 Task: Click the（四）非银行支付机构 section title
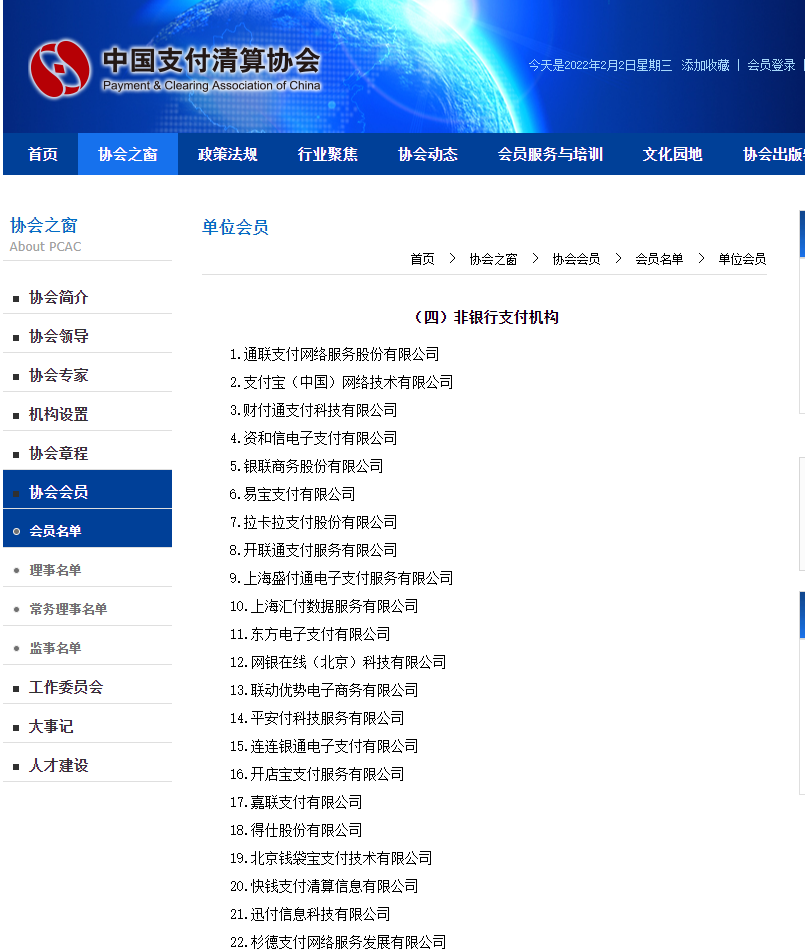pyautogui.click(x=485, y=317)
